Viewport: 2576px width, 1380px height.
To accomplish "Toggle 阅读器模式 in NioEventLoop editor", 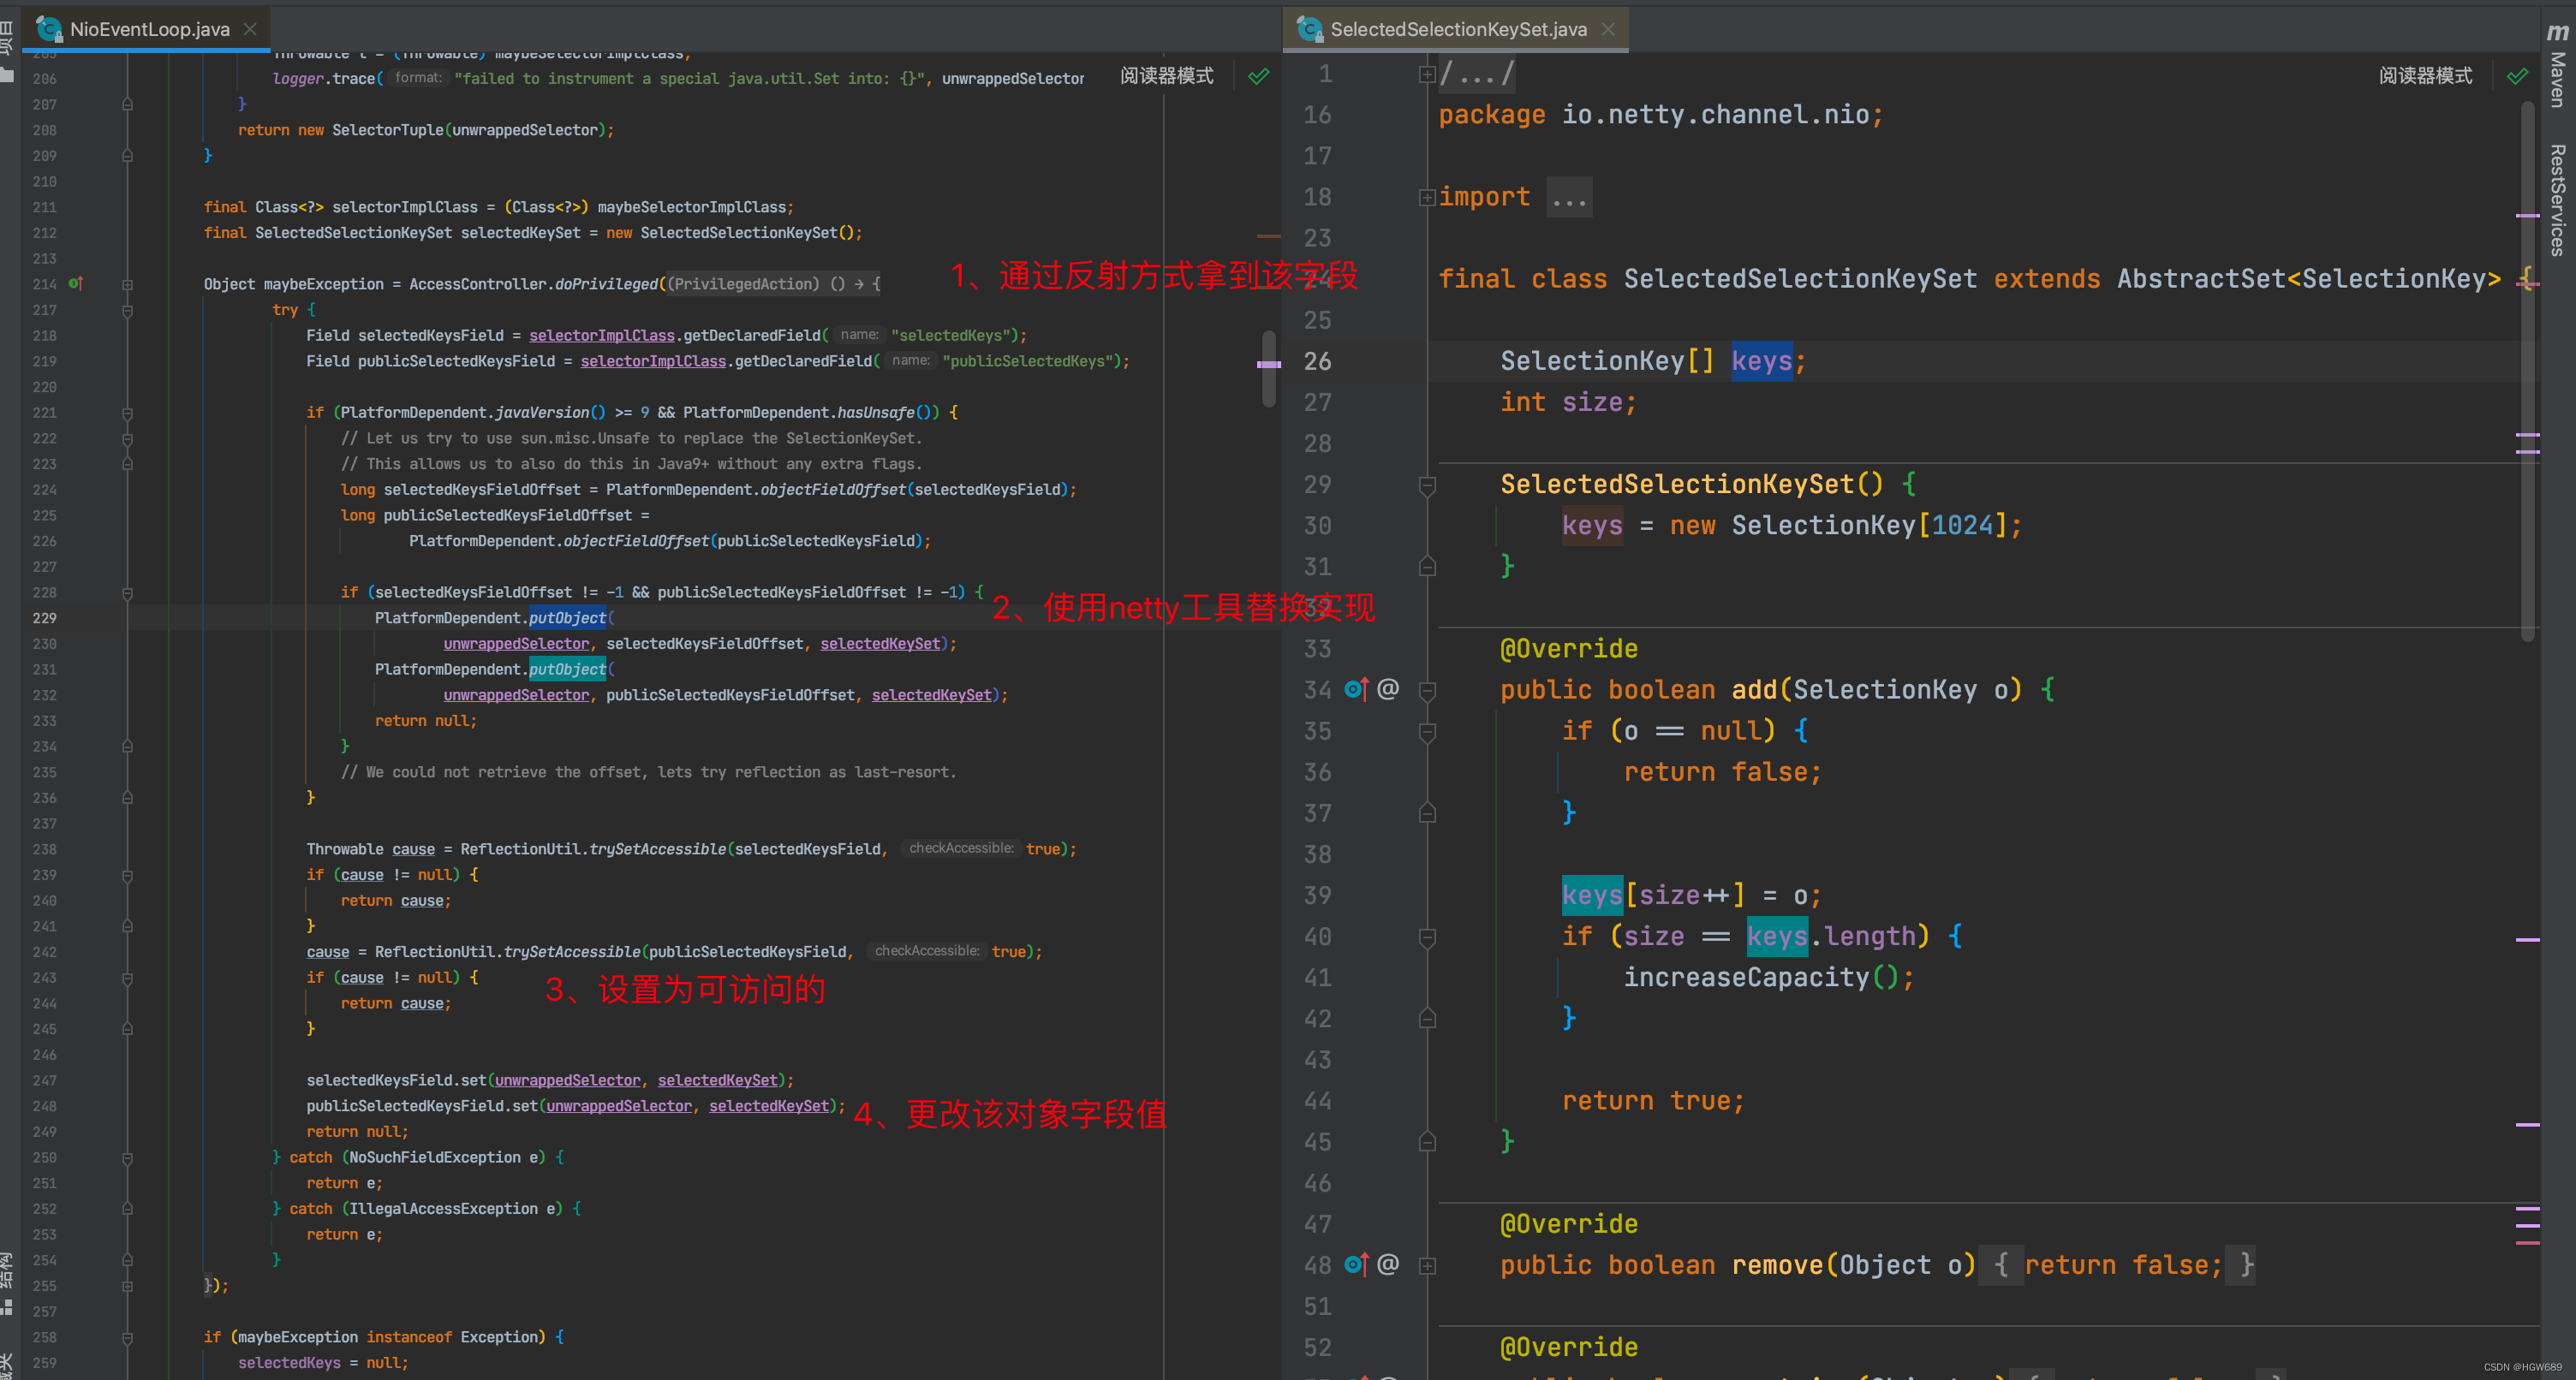I will click(x=1166, y=76).
